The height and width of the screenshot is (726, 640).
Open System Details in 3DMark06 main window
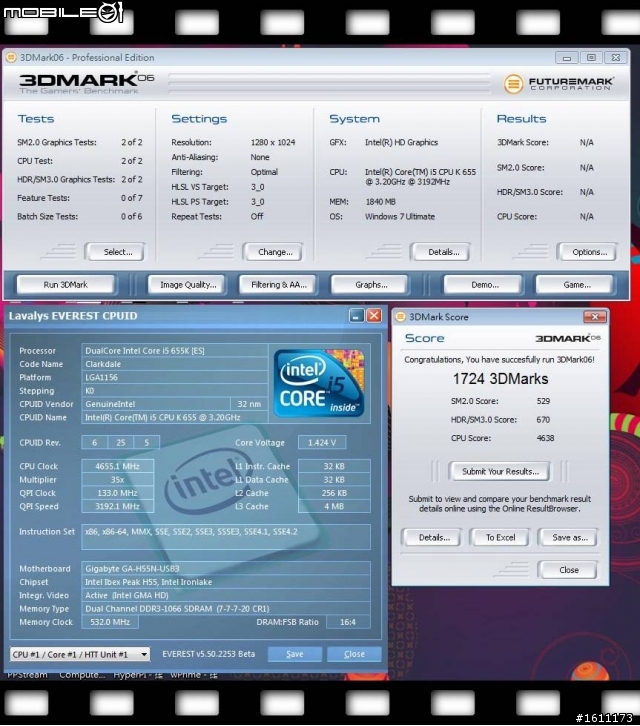point(443,252)
